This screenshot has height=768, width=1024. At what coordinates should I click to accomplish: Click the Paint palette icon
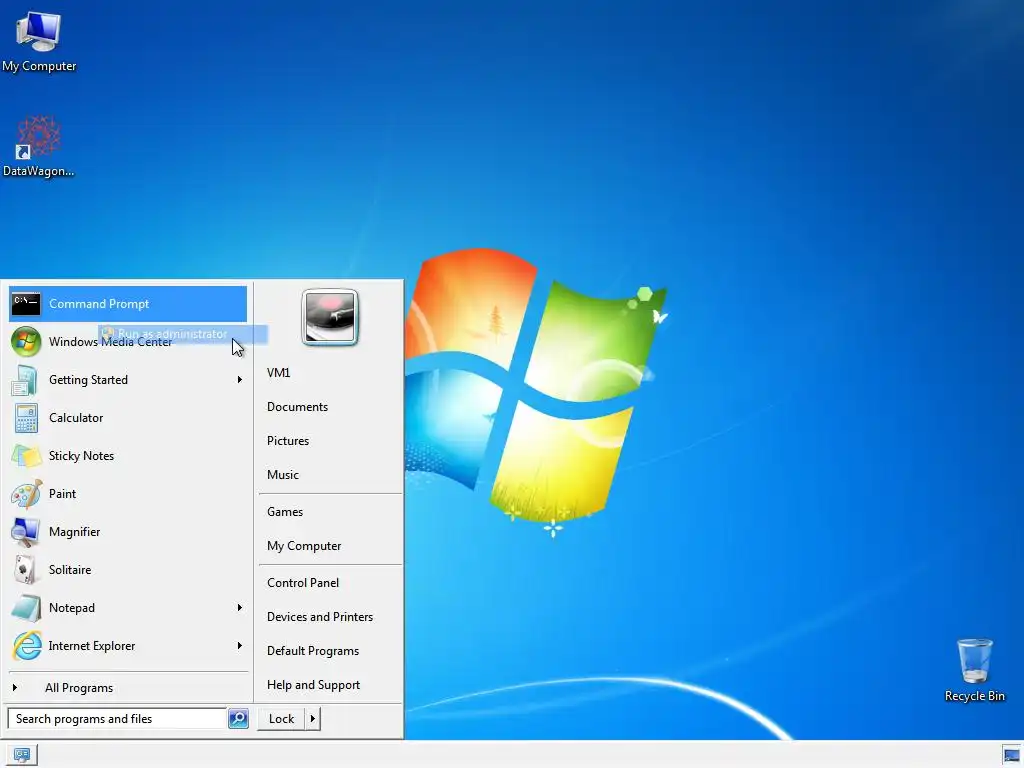(26, 494)
